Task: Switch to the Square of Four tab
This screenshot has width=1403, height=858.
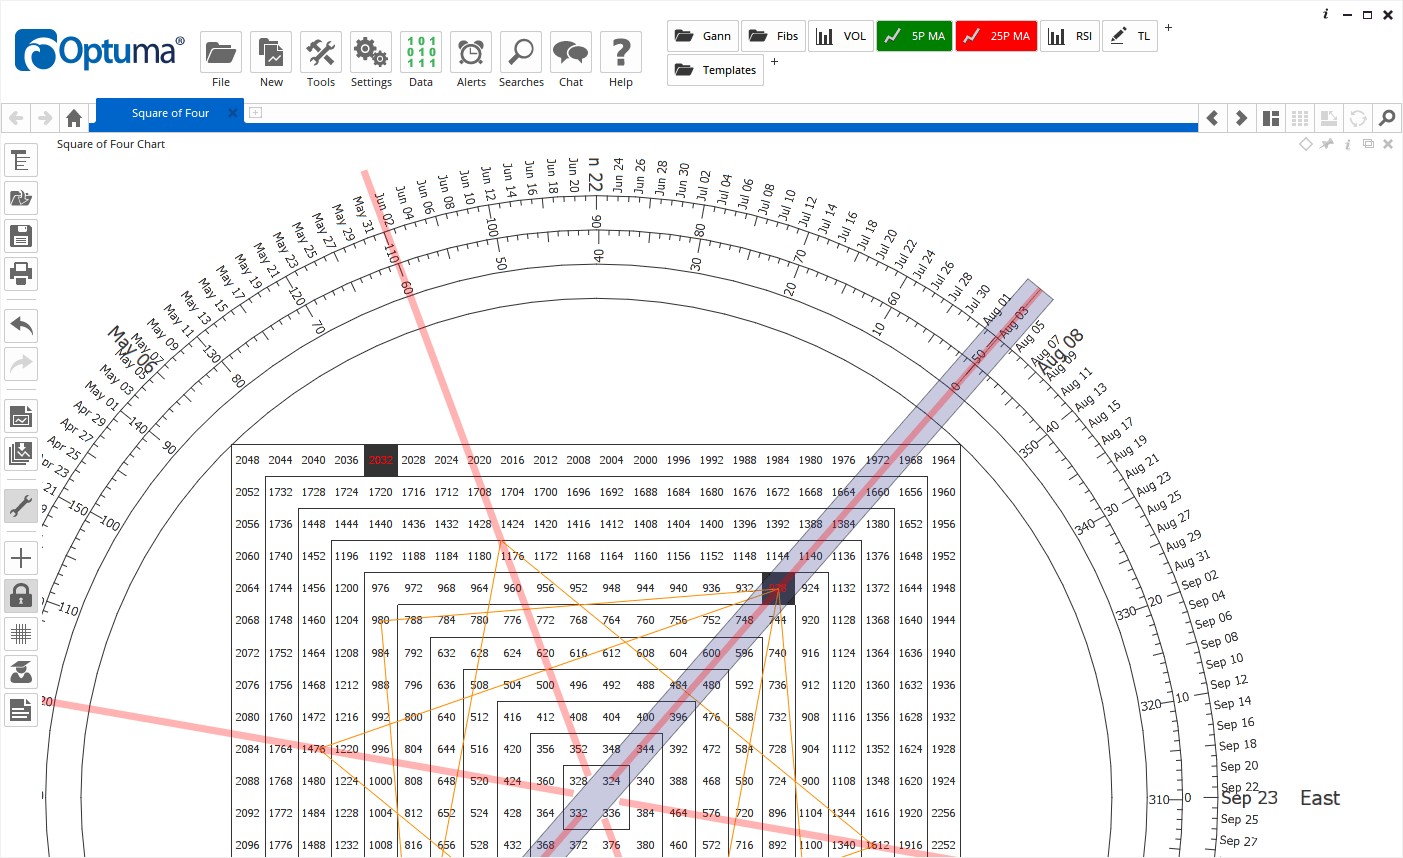Action: [x=168, y=113]
